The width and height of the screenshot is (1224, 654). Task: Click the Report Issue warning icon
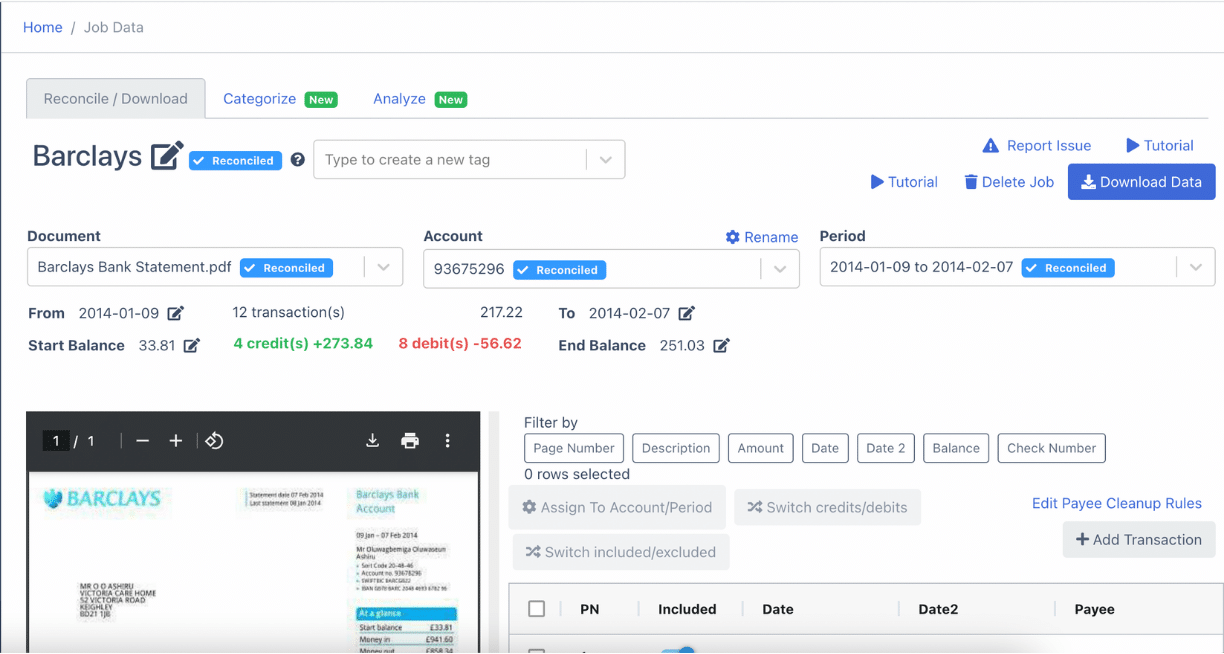[x=990, y=146]
